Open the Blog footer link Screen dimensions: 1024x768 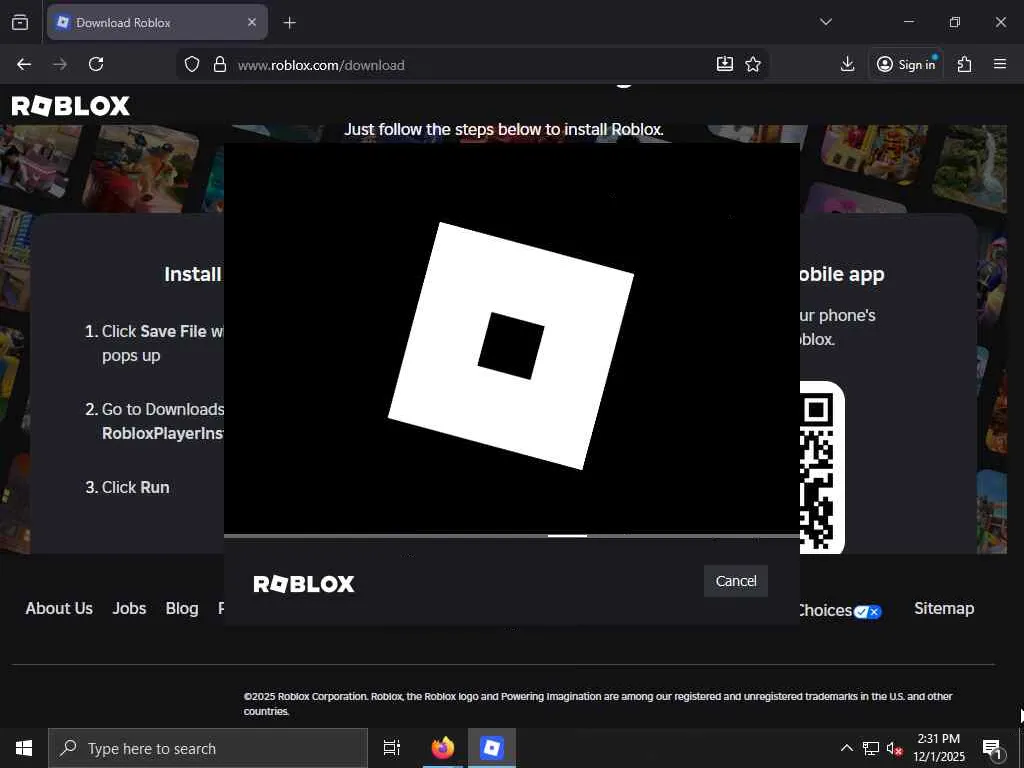(182, 608)
